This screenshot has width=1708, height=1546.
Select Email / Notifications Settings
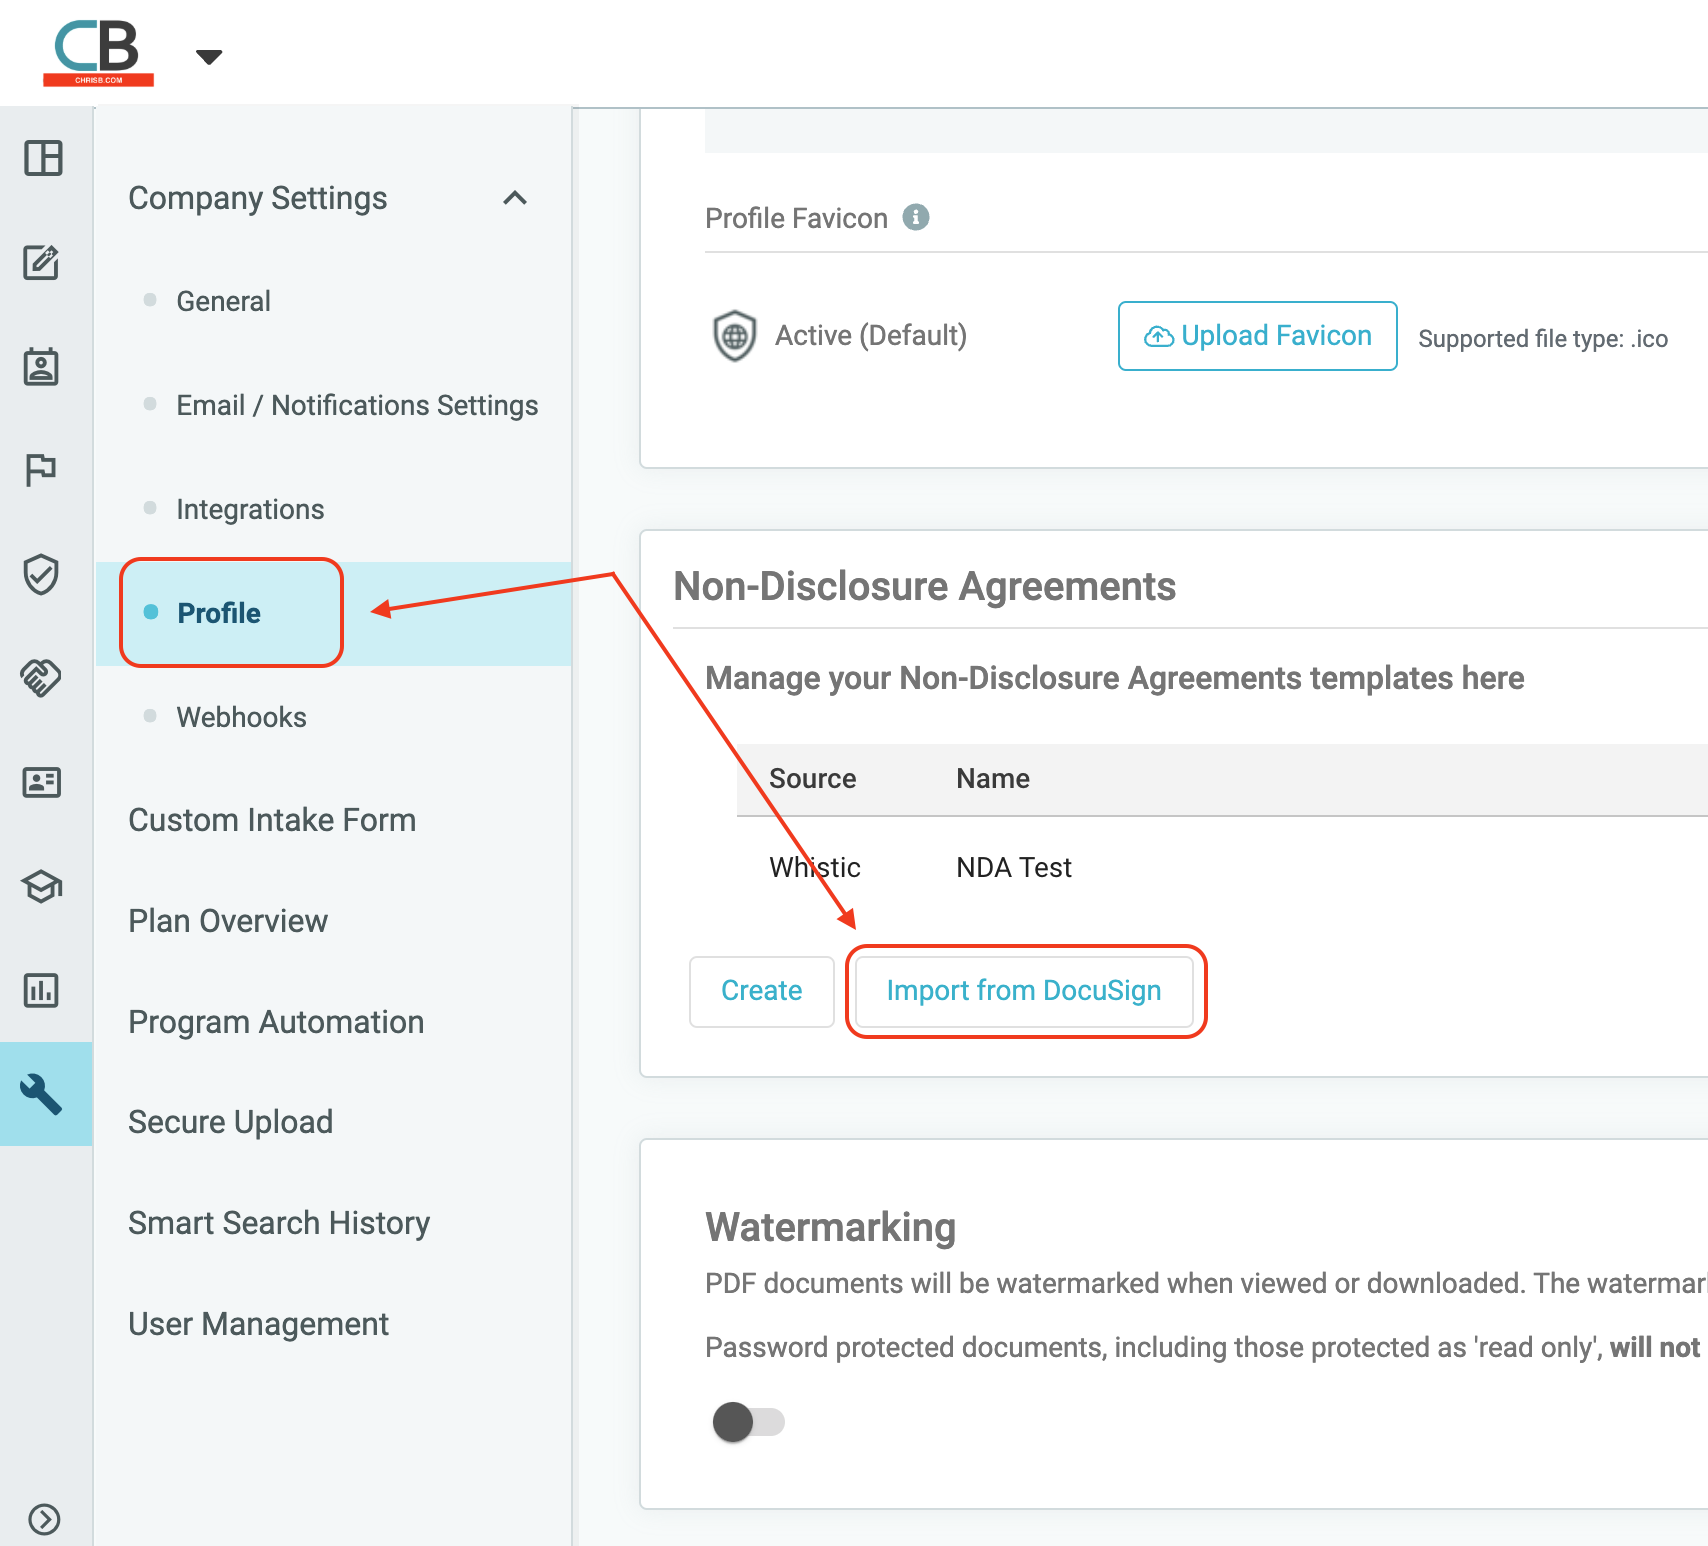(x=357, y=405)
